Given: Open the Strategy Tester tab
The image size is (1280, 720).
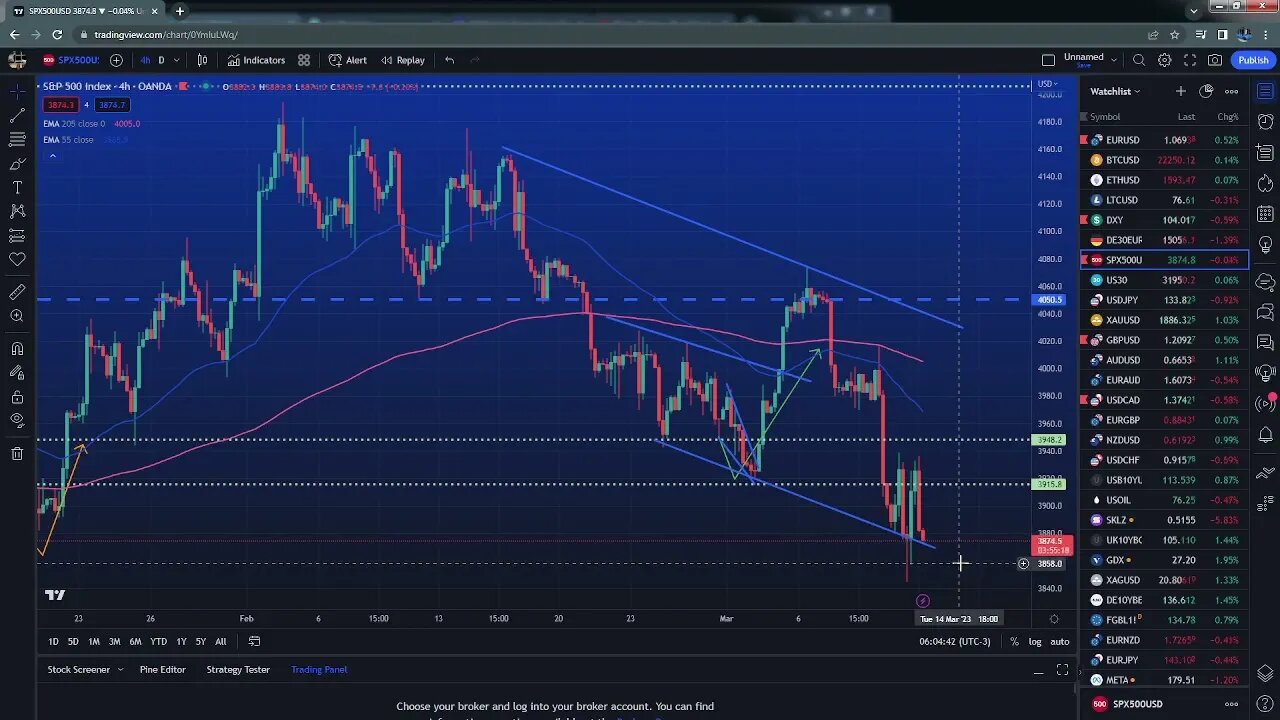Looking at the screenshot, I should point(238,669).
